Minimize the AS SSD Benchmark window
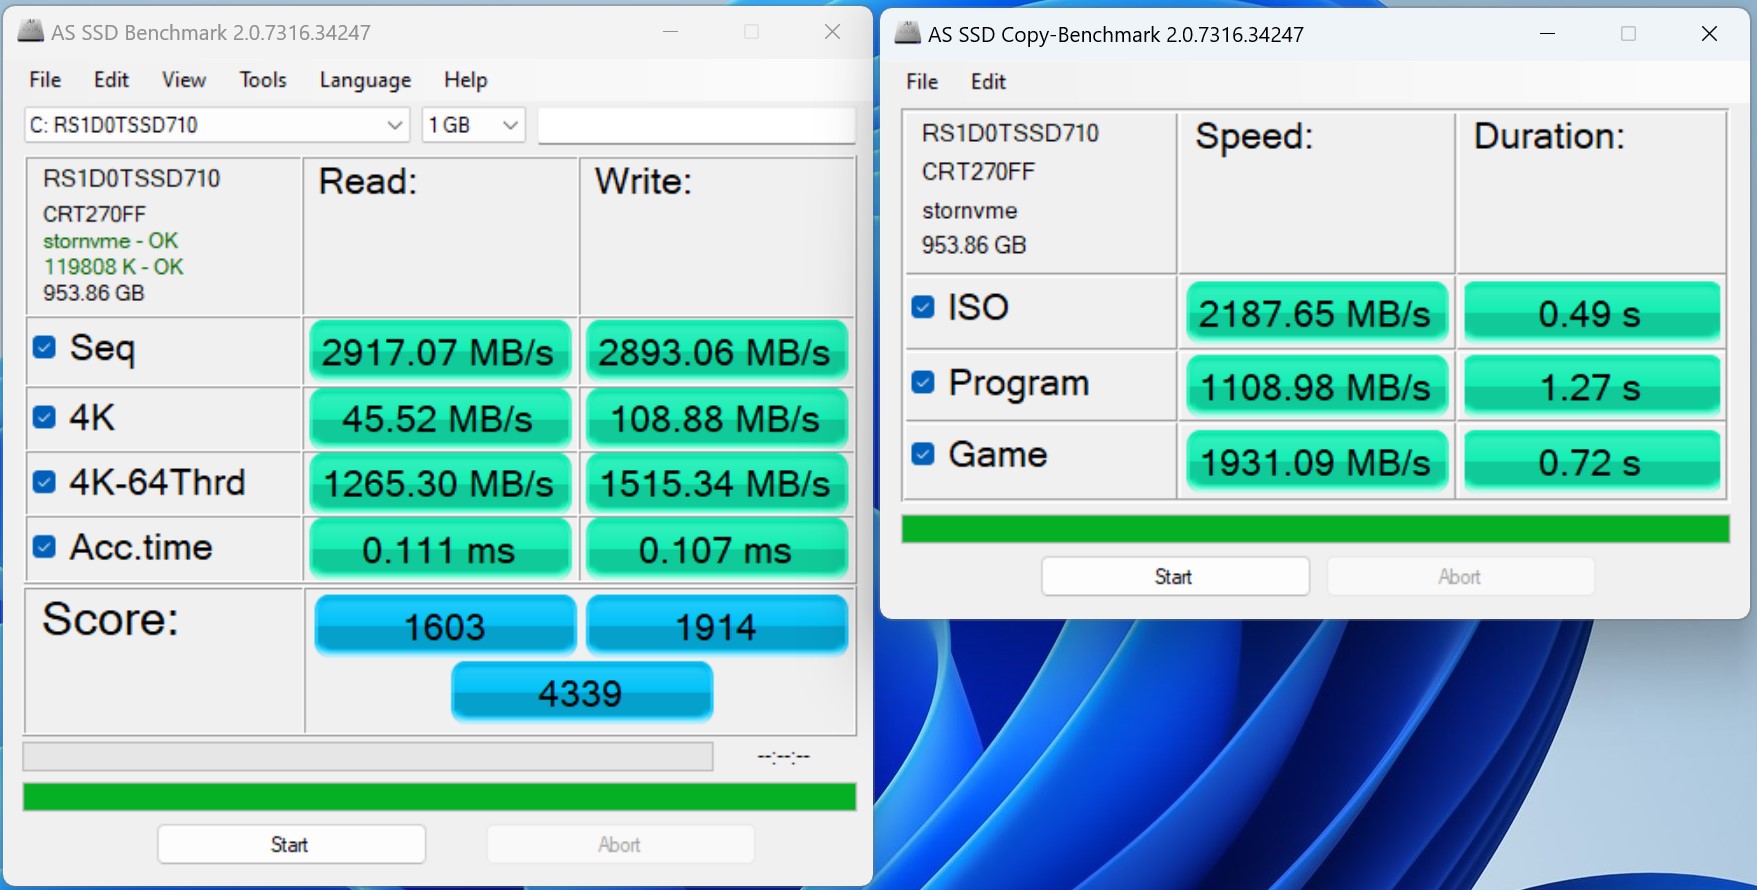This screenshot has height=890, width=1757. pyautogui.click(x=670, y=32)
